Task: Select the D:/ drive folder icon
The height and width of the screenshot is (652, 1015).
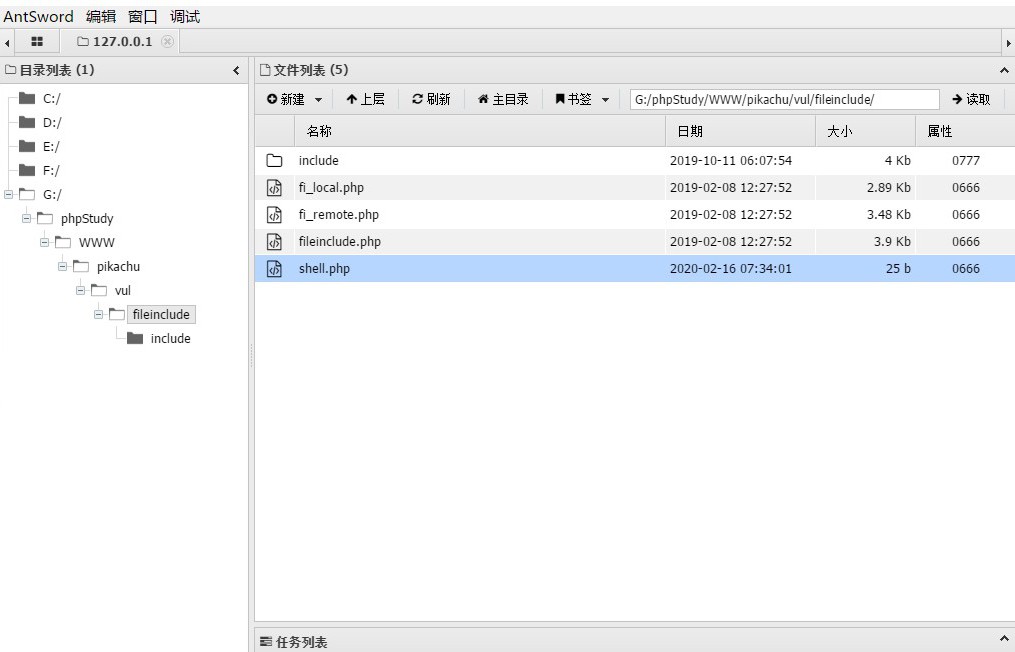Action: pyautogui.click(x=27, y=122)
